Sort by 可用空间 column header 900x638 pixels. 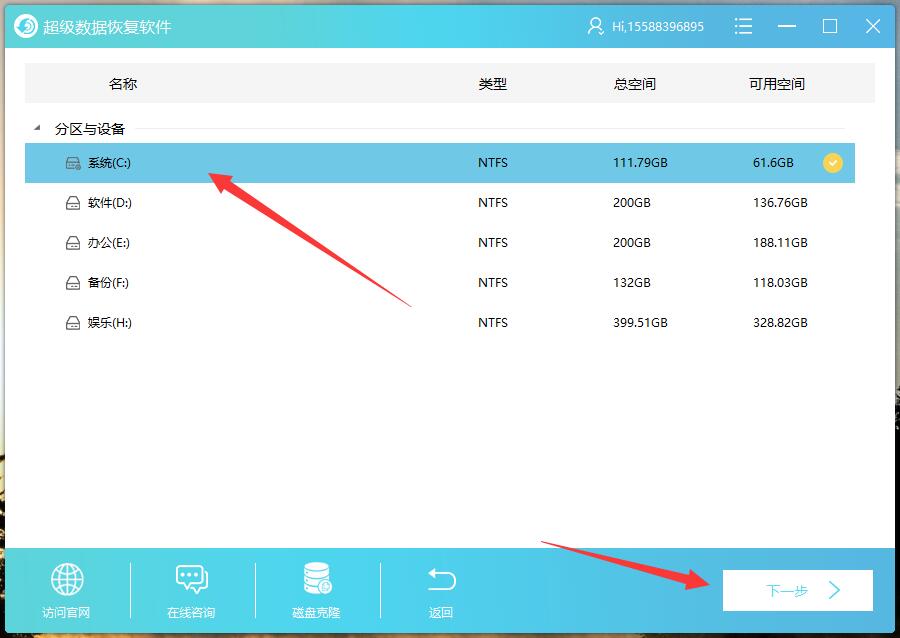[777, 84]
